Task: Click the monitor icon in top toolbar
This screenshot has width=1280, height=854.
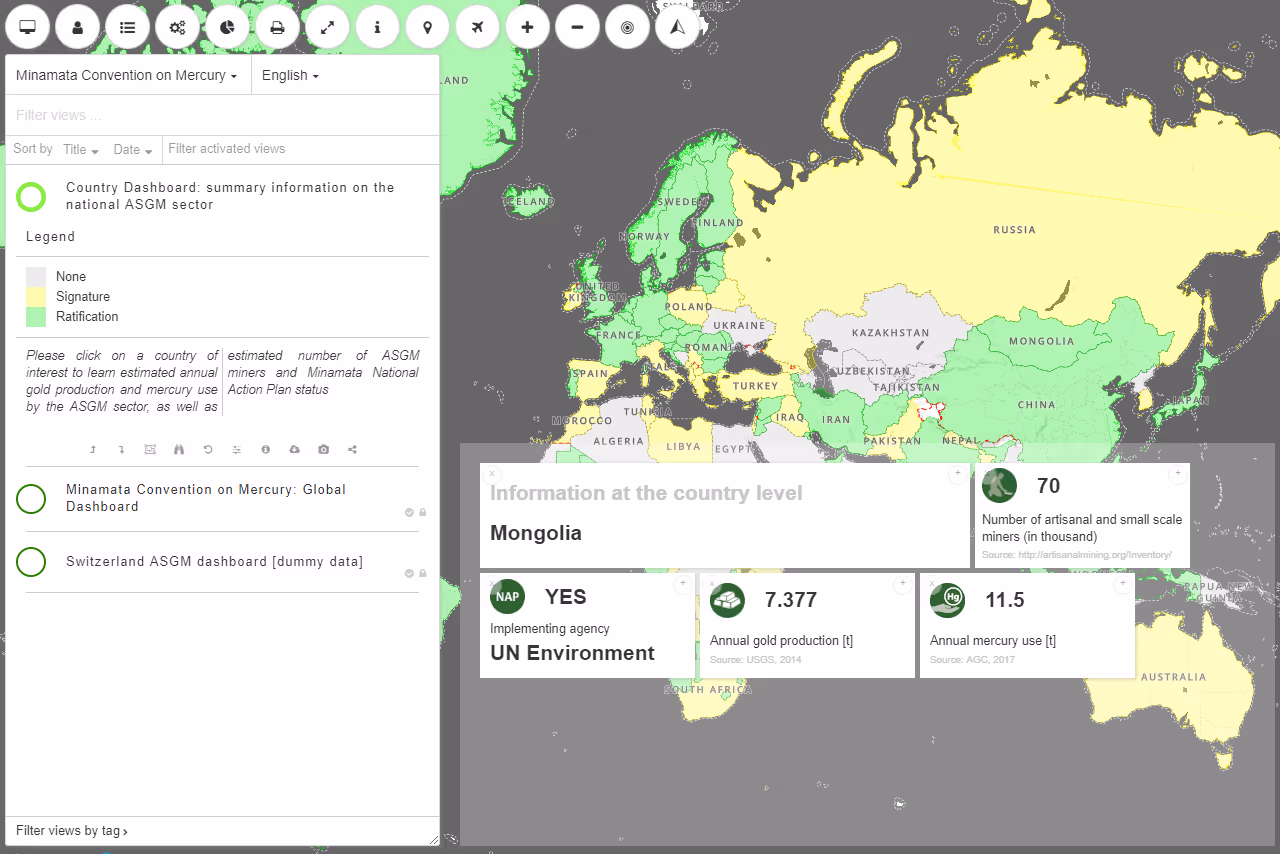Action: point(28,27)
